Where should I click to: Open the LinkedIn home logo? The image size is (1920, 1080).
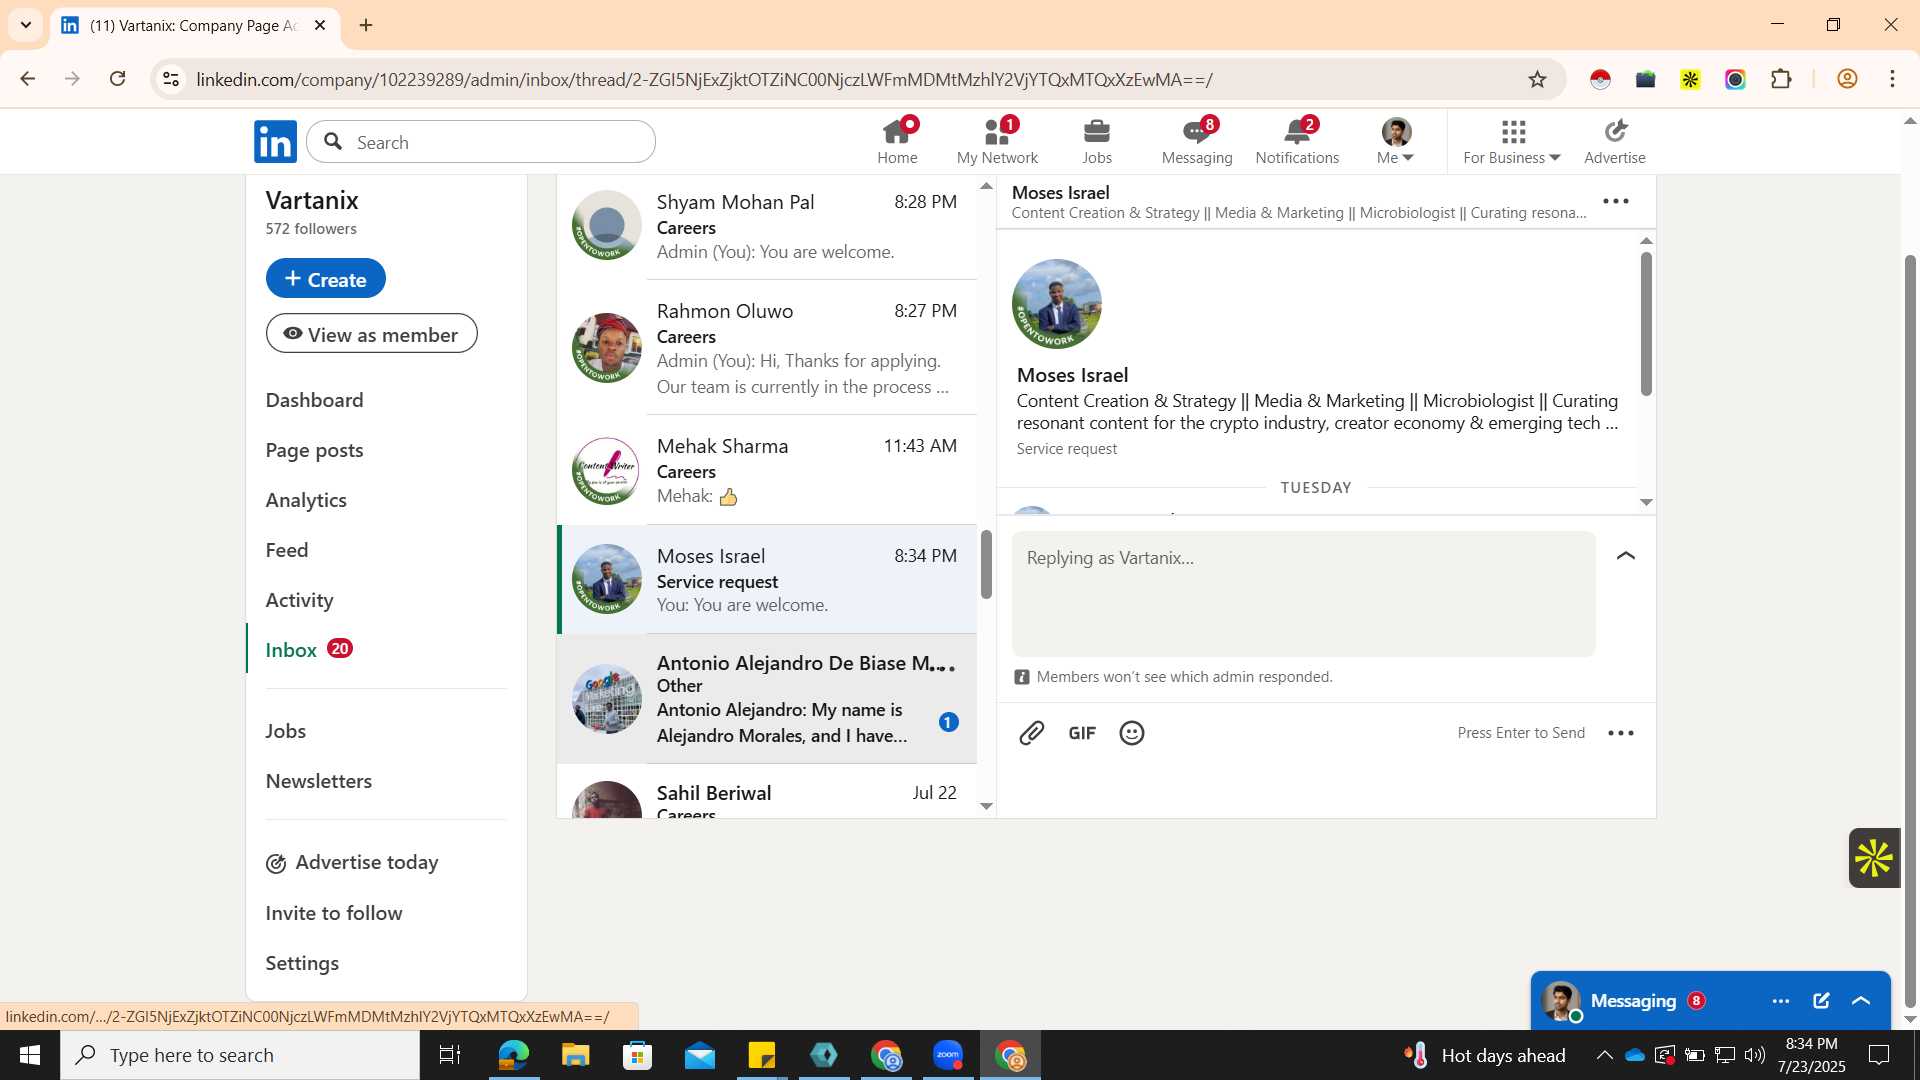[275, 142]
